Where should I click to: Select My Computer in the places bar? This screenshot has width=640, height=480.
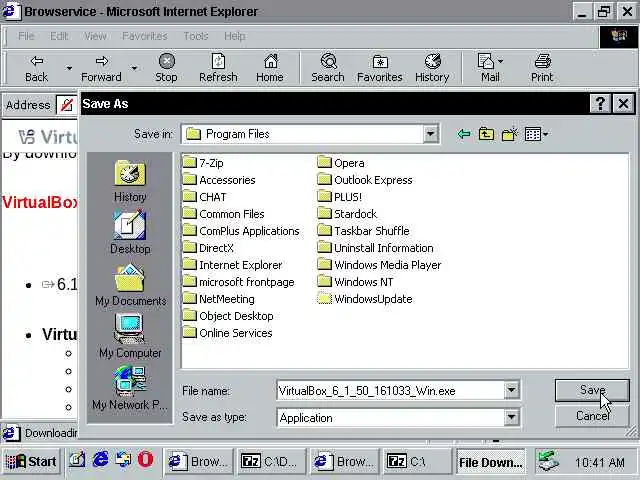point(130,336)
